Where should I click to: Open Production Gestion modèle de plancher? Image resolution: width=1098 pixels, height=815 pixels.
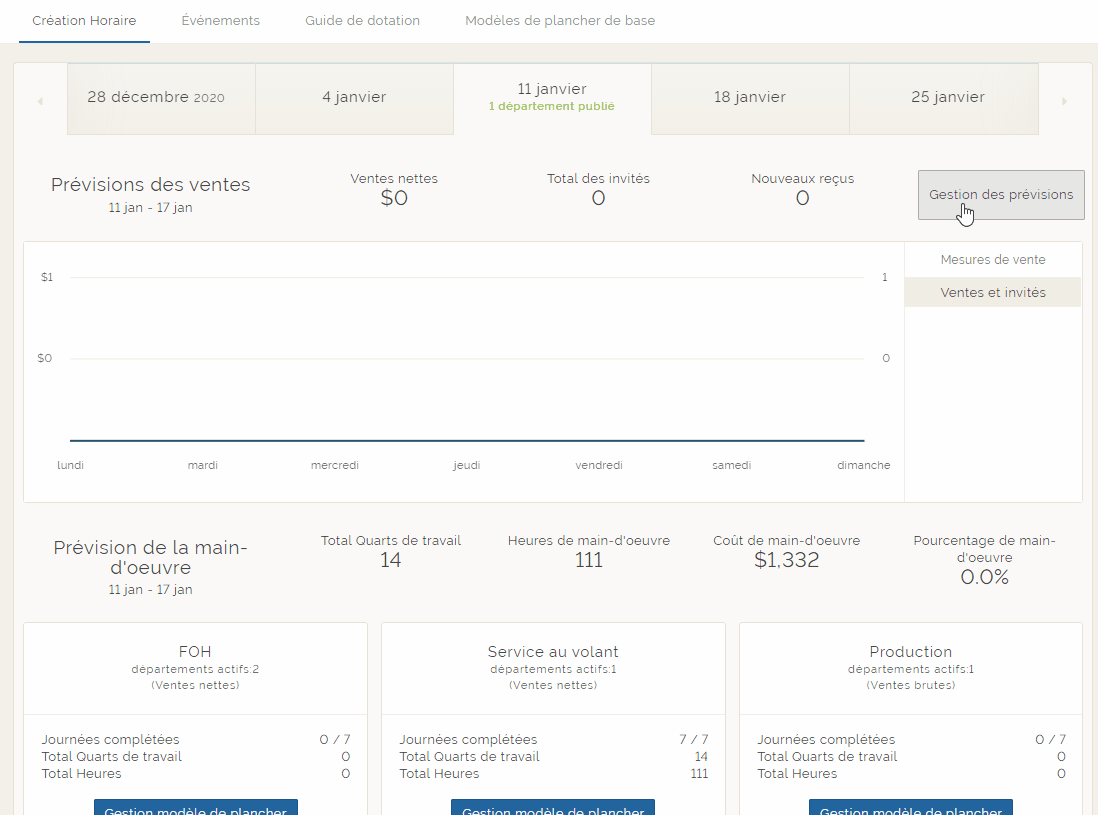[911, 808]
